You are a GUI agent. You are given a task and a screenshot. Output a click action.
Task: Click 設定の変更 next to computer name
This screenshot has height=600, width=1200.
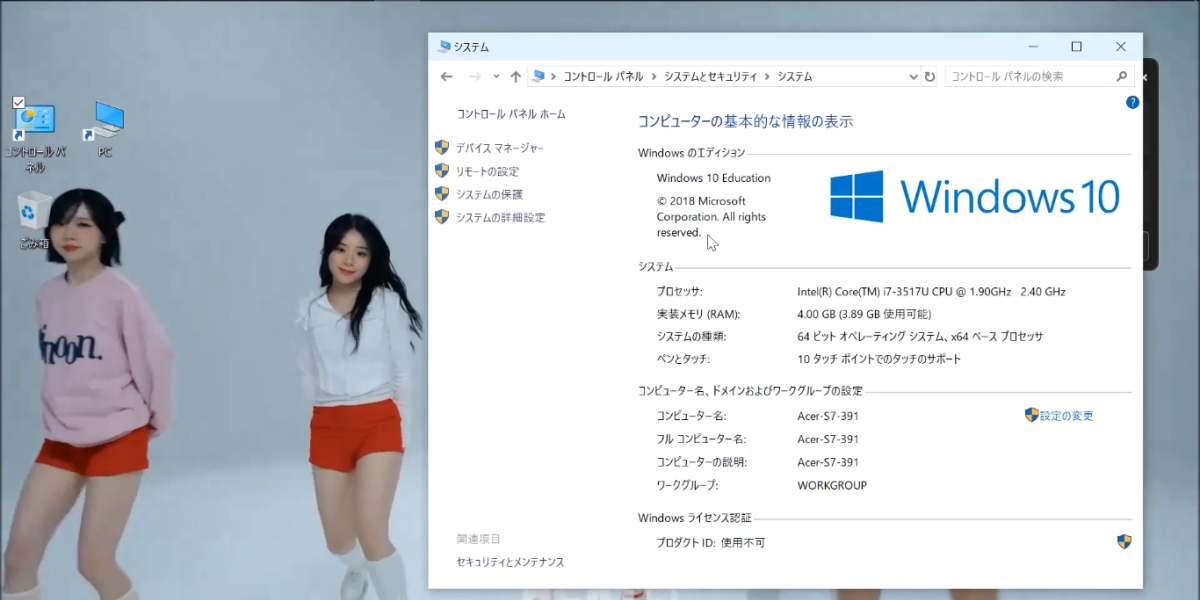(1066, 416)
